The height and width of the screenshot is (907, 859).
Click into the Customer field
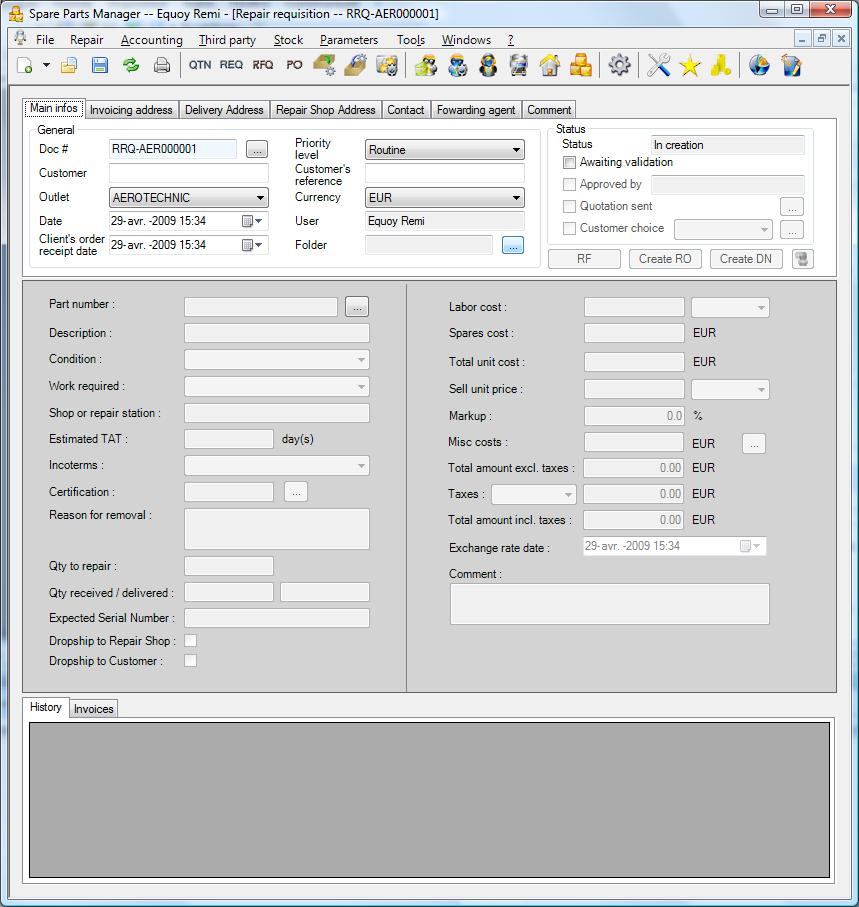click(189, 173)
